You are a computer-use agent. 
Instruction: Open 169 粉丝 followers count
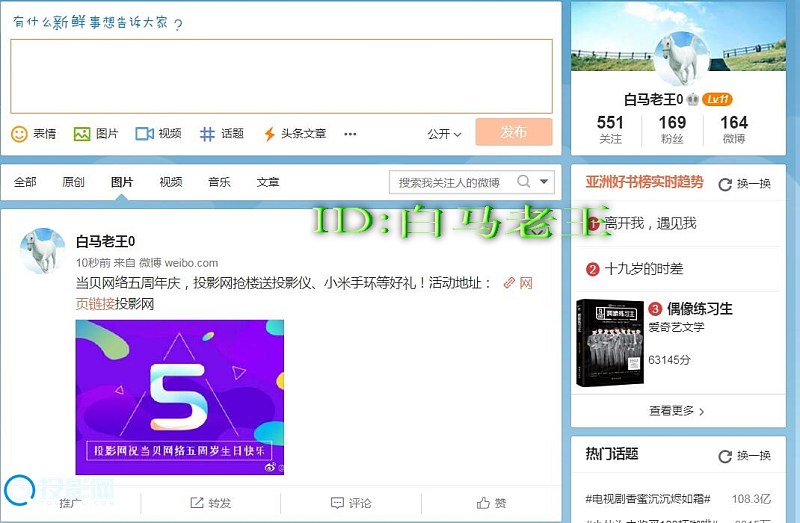(672, 129)
